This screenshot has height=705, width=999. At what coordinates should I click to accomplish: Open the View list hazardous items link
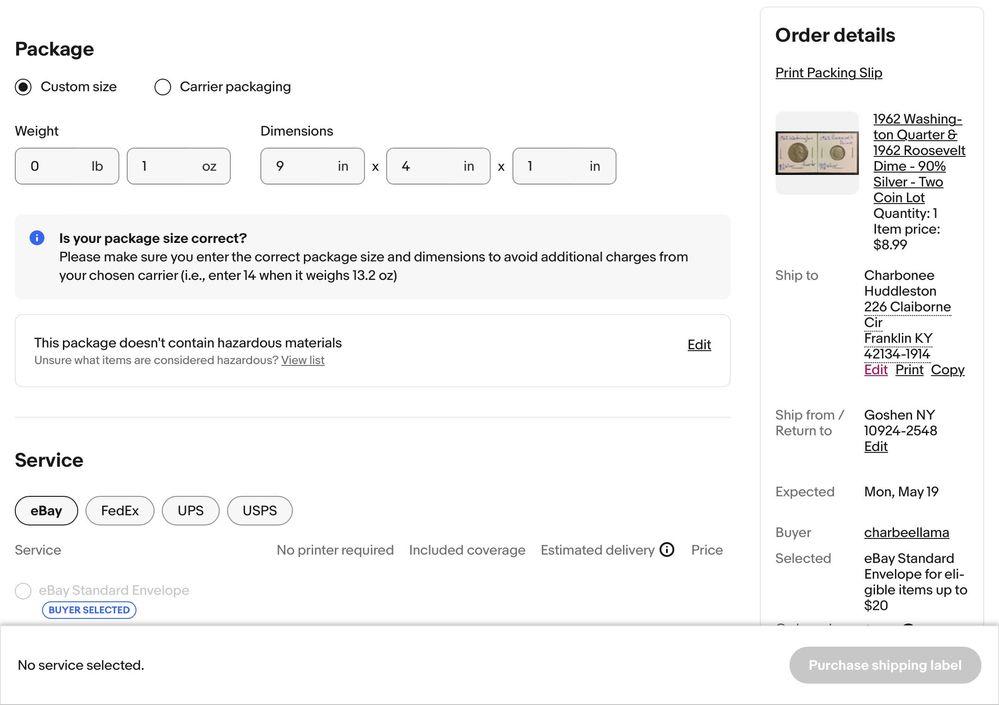(x=303, y=360)
